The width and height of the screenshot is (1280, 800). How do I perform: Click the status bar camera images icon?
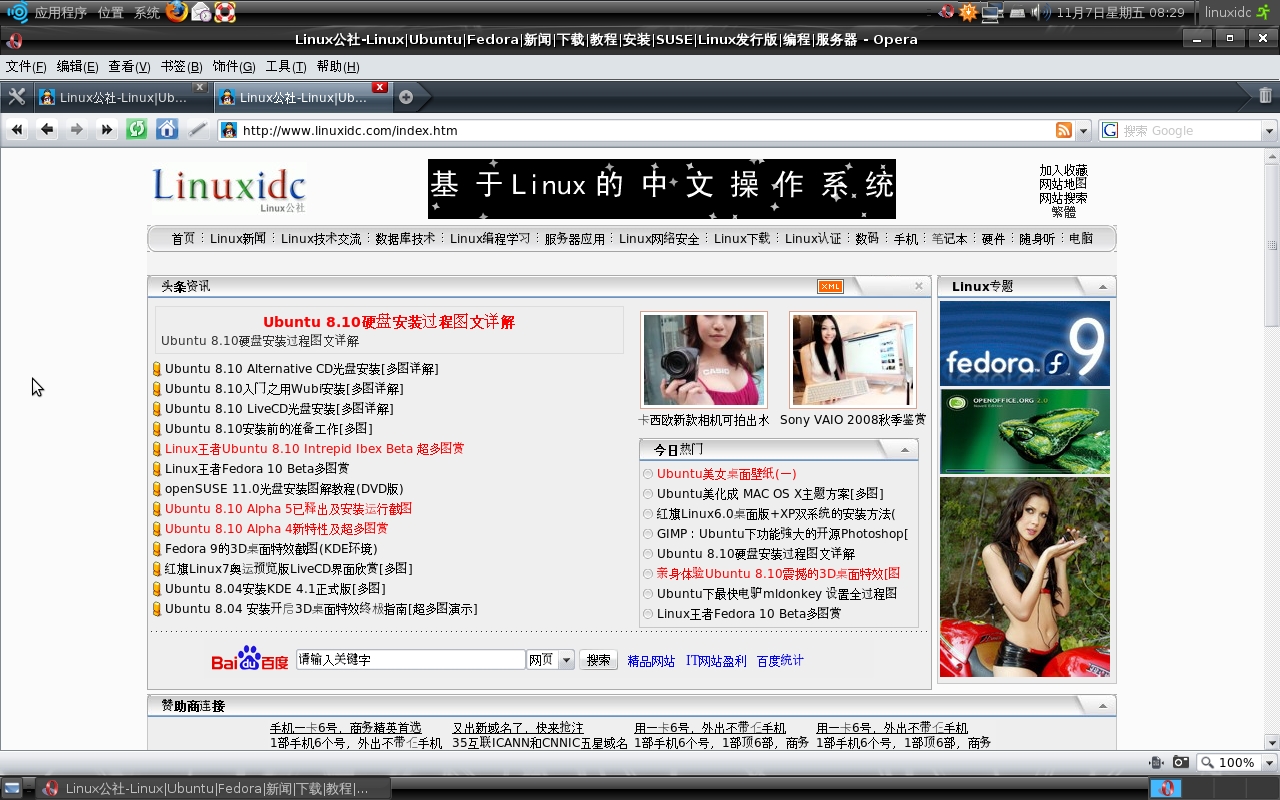click(1181, 762)
